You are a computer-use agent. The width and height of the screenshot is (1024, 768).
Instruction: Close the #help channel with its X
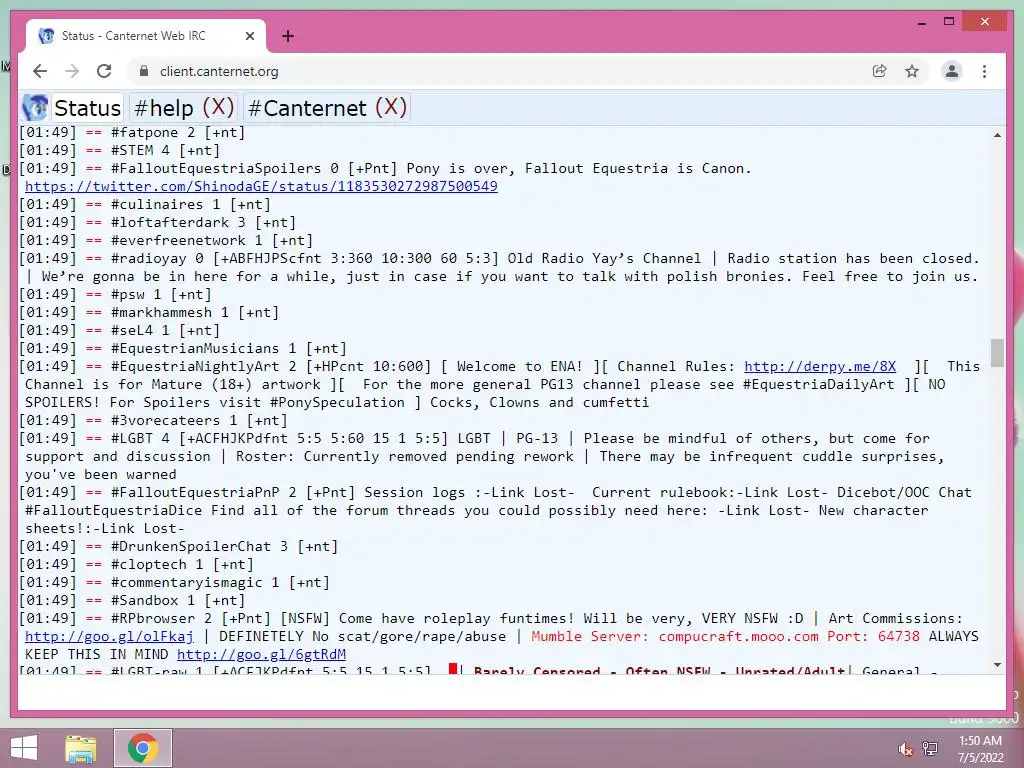pyautogui.click(x=218, y=107)
